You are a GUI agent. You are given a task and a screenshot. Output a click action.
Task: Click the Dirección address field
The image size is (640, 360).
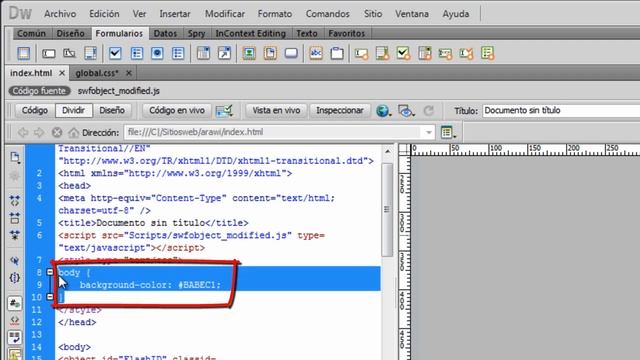pos(279,132)
